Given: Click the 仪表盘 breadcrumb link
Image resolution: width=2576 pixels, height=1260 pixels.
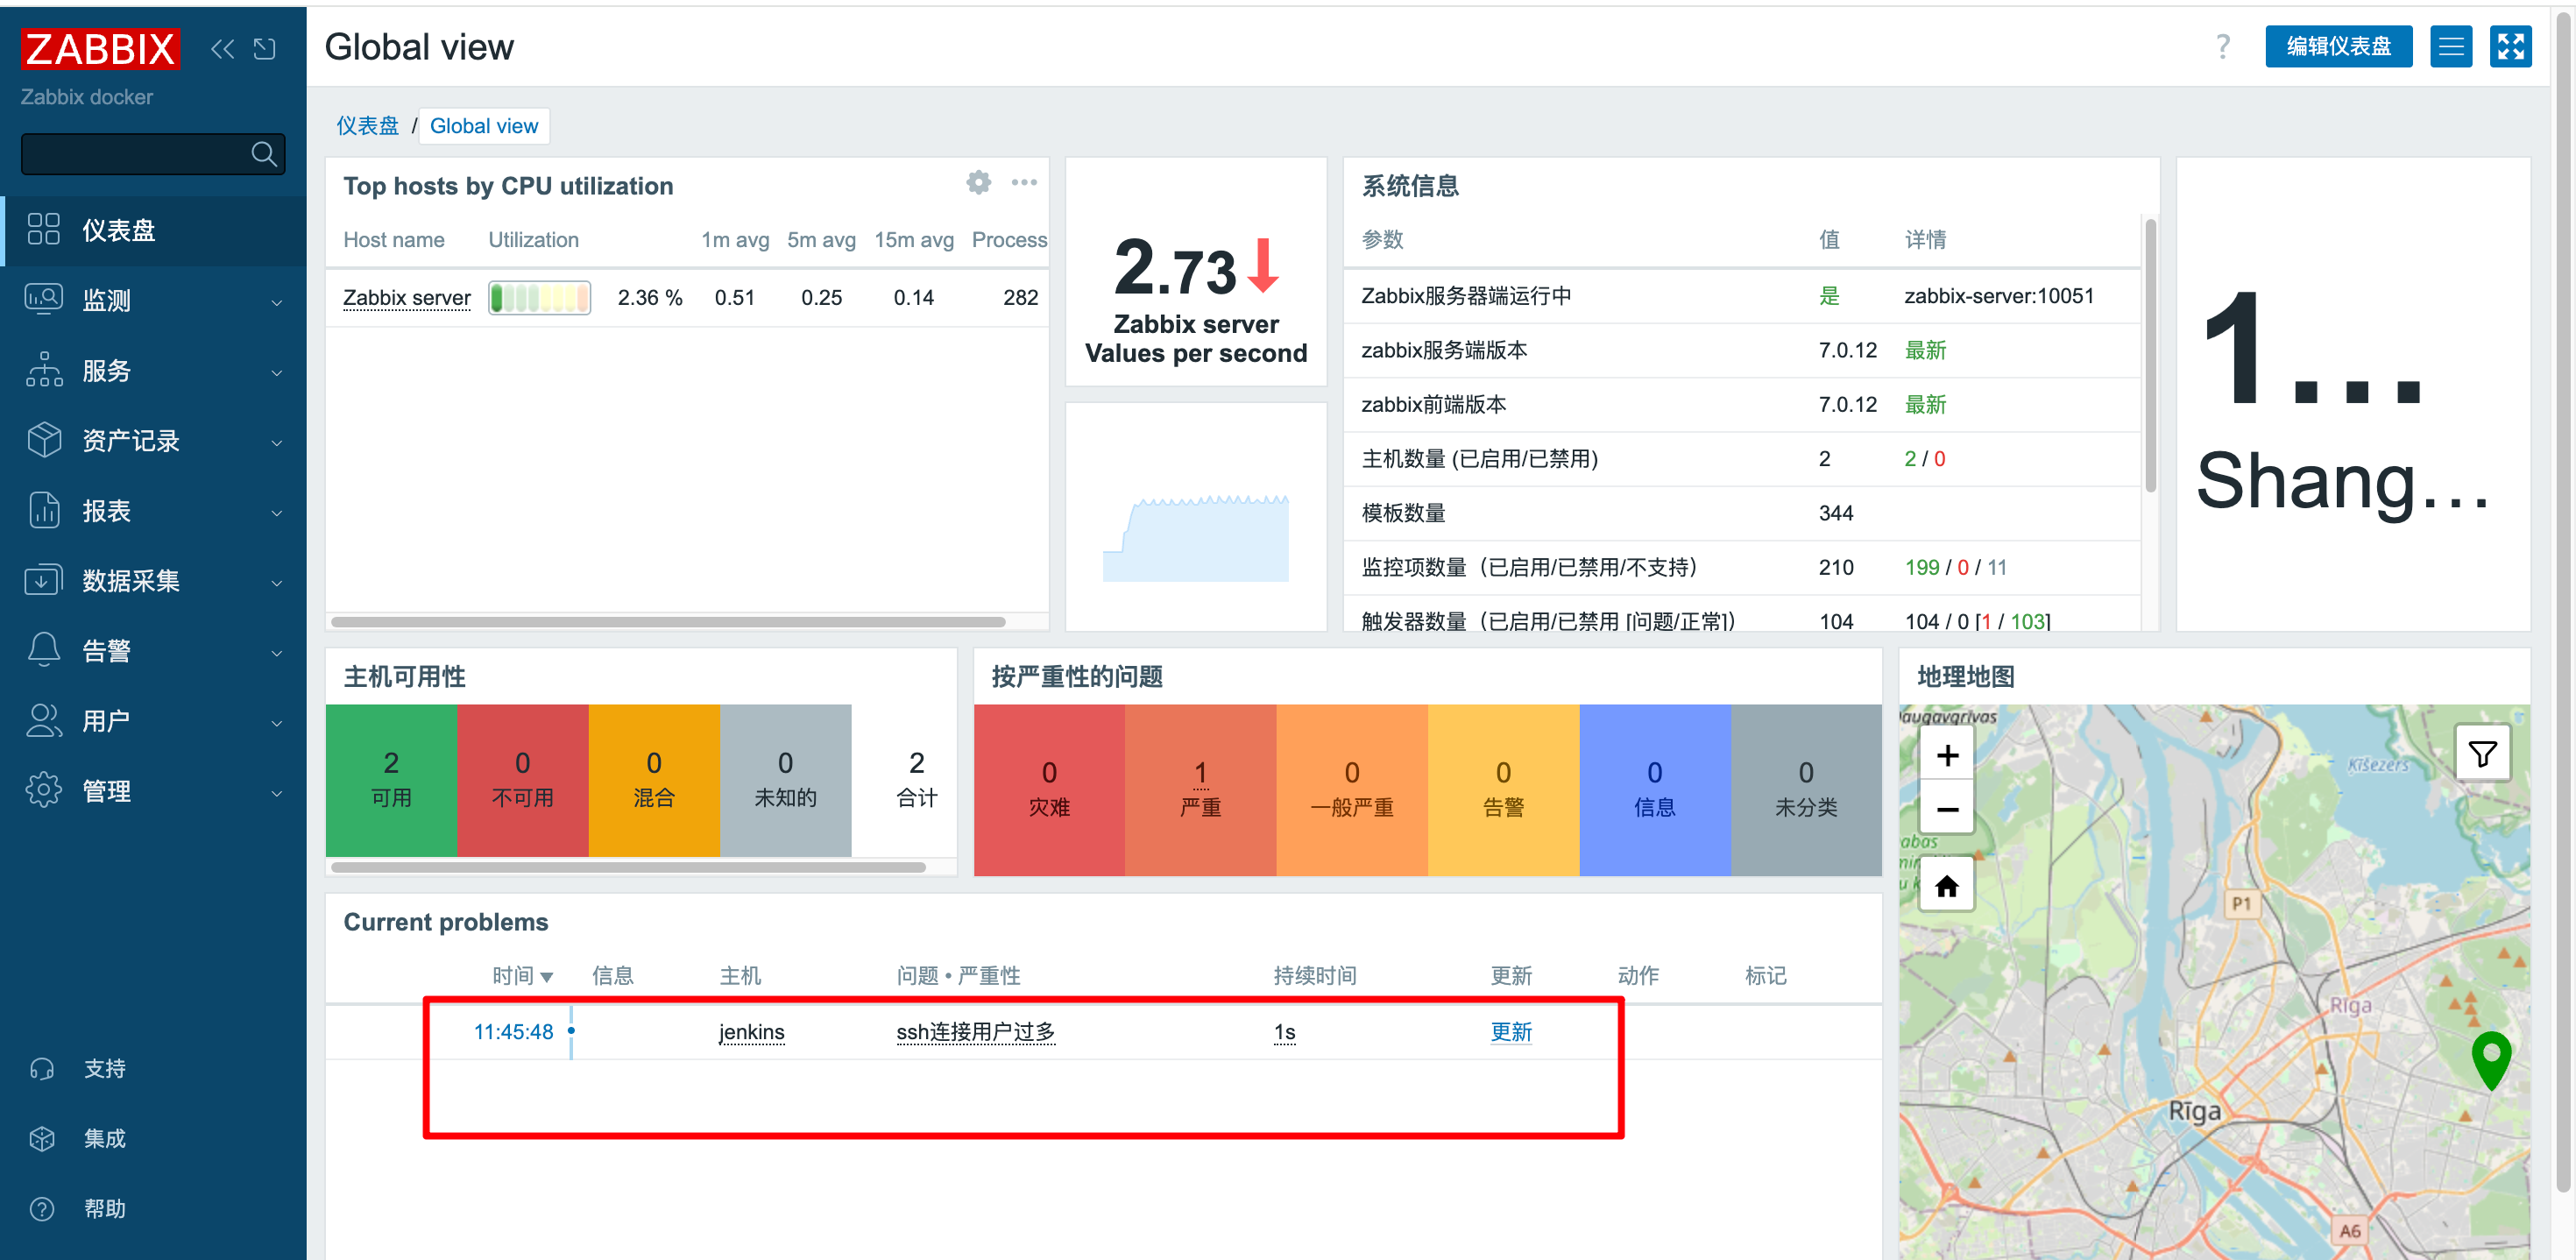Looking at the screenshot, I should click(367, 126).
